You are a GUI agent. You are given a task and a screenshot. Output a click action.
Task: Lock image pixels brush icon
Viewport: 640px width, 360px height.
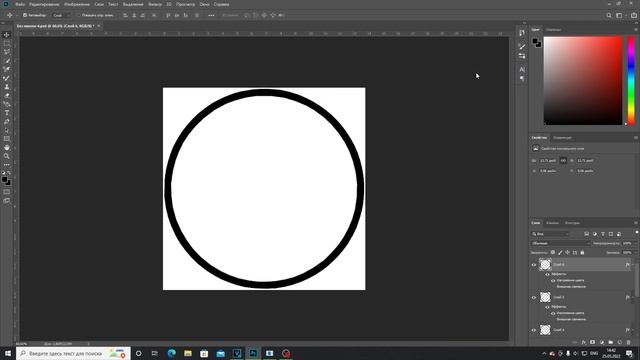[x=560, y=253]
